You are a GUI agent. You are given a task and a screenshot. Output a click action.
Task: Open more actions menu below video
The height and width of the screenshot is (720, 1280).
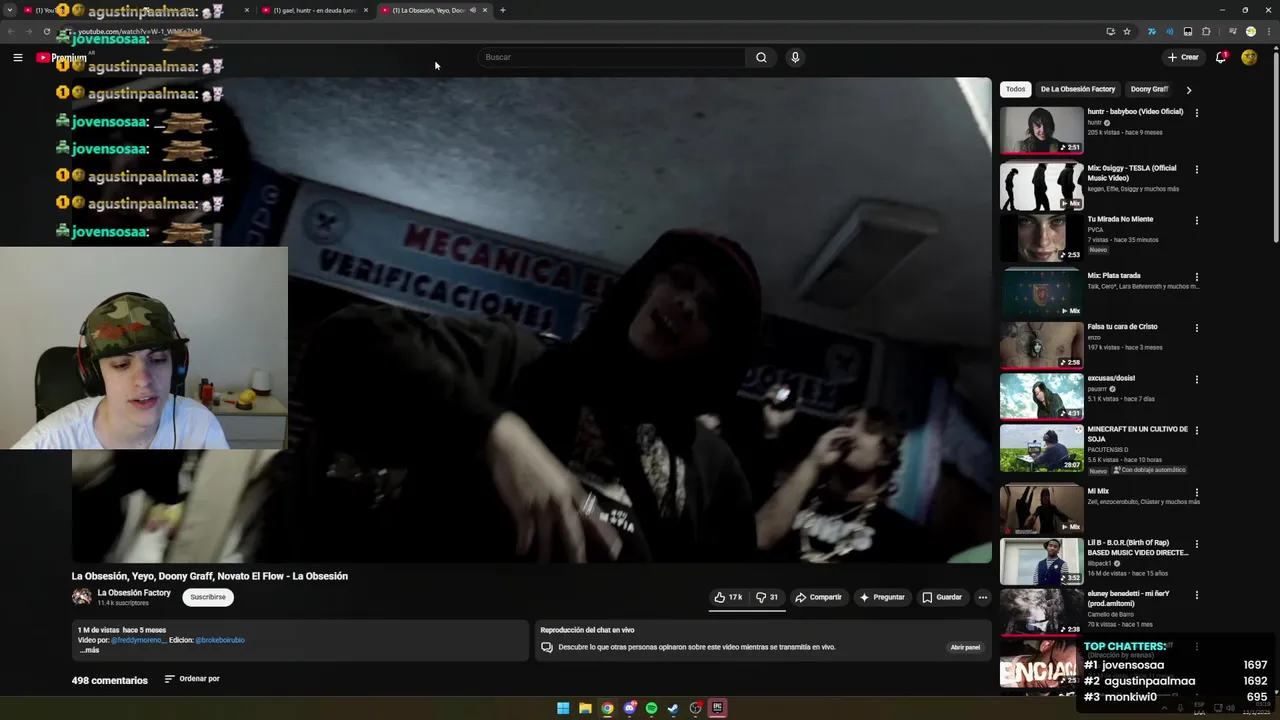coord(983,597)
